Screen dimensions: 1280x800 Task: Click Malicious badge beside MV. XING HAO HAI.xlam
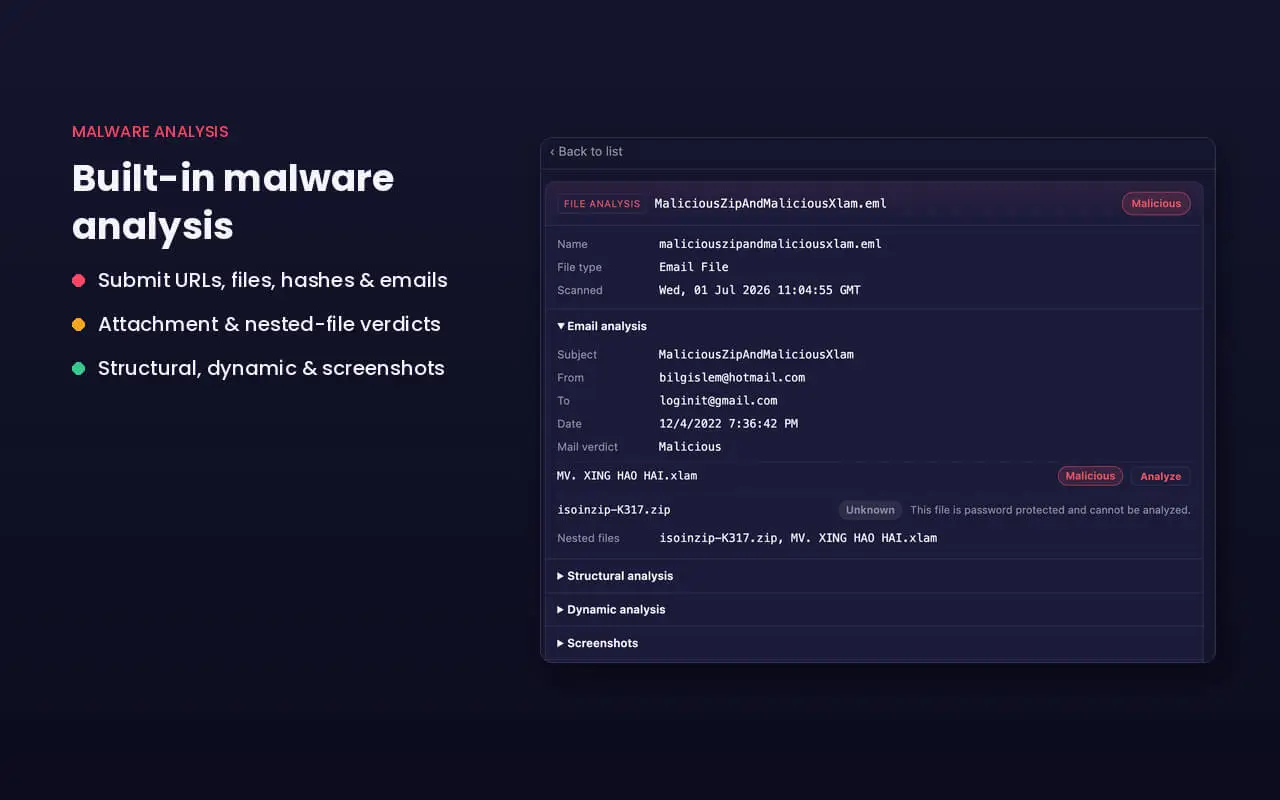1090,476
